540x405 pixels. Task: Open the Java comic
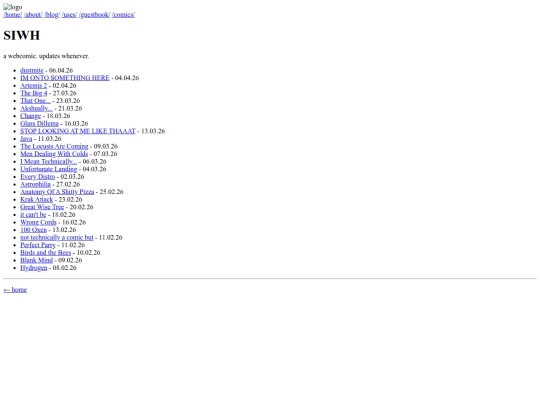(x=26, y=138)
